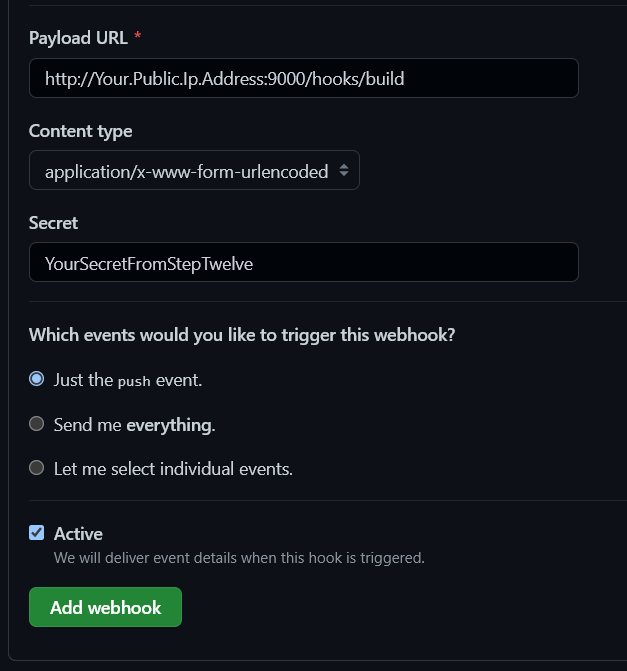Image resolution: width=627 pixels, height=671 pixels.
Task: Click the bold "Active" label text
Action: tap(78, 534)
